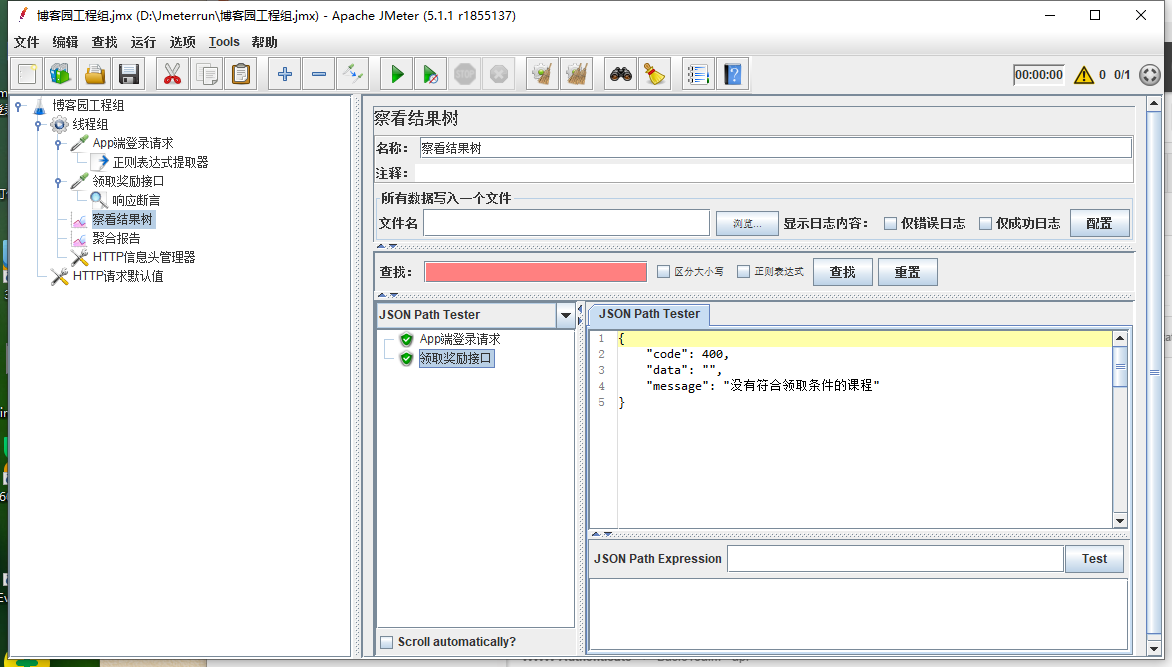Open the Function helper list icon
This screenshot has width=1172, height=667.
698,74
